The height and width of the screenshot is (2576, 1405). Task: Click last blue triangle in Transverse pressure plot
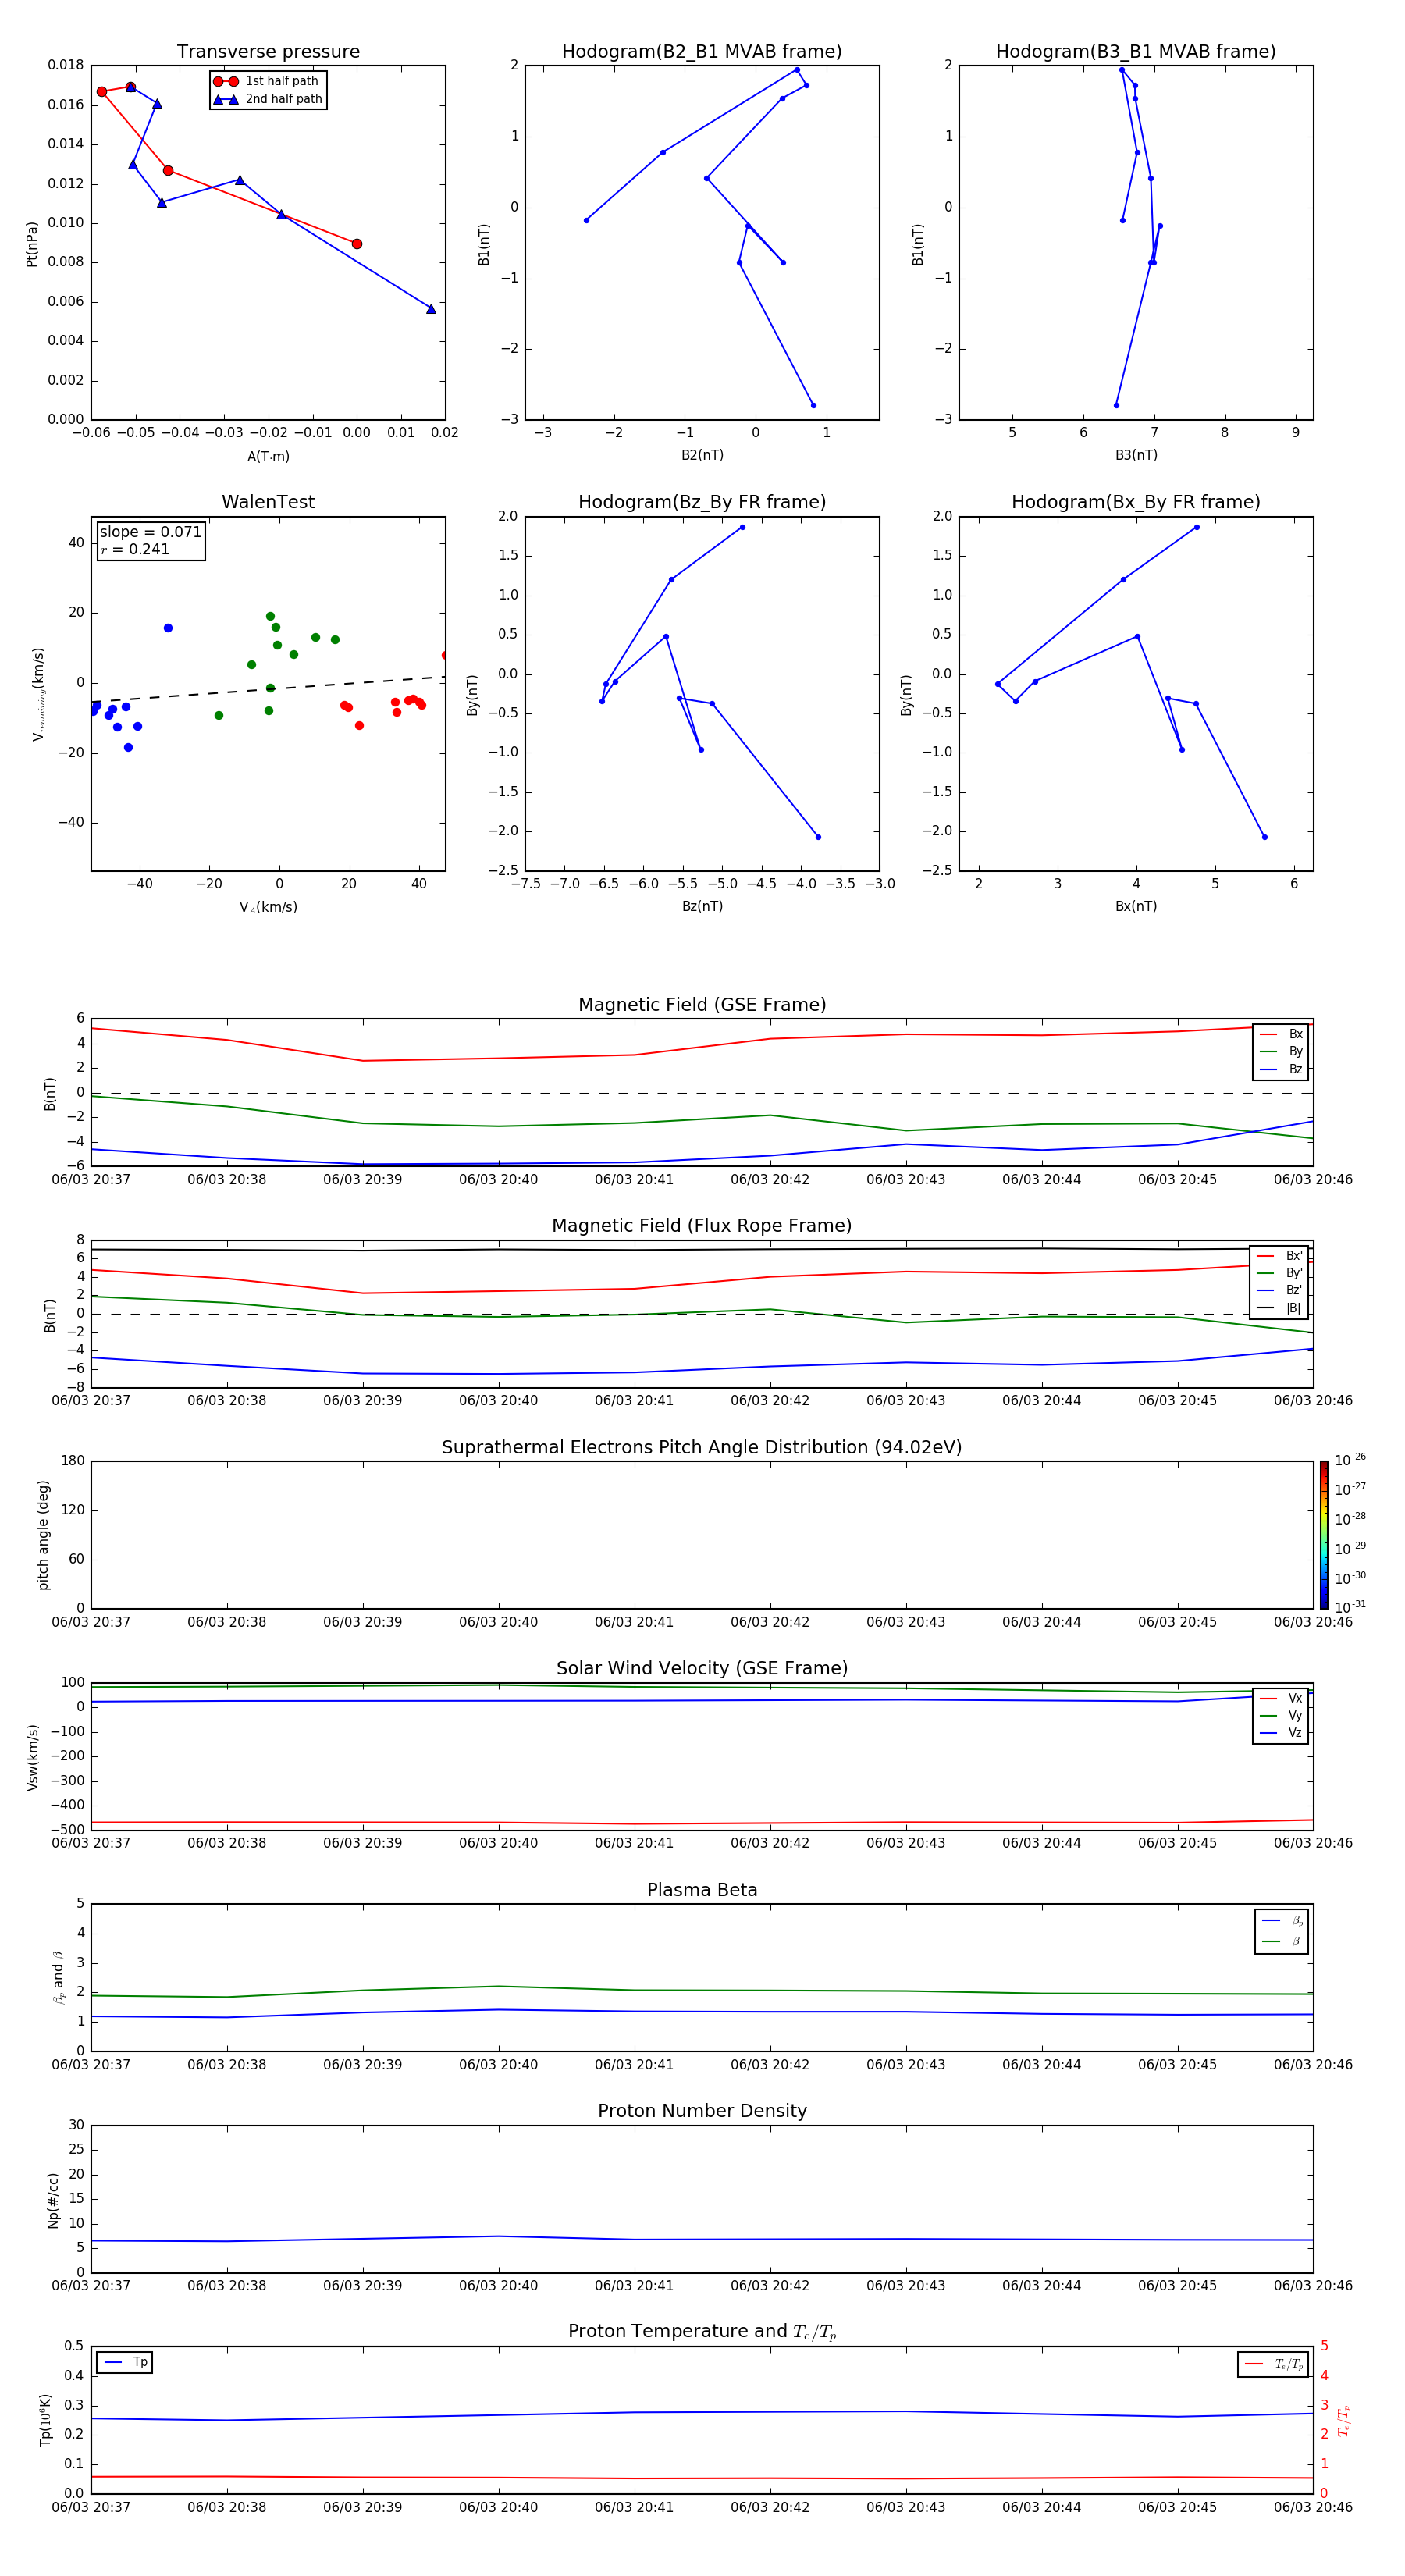coord(431,309)
